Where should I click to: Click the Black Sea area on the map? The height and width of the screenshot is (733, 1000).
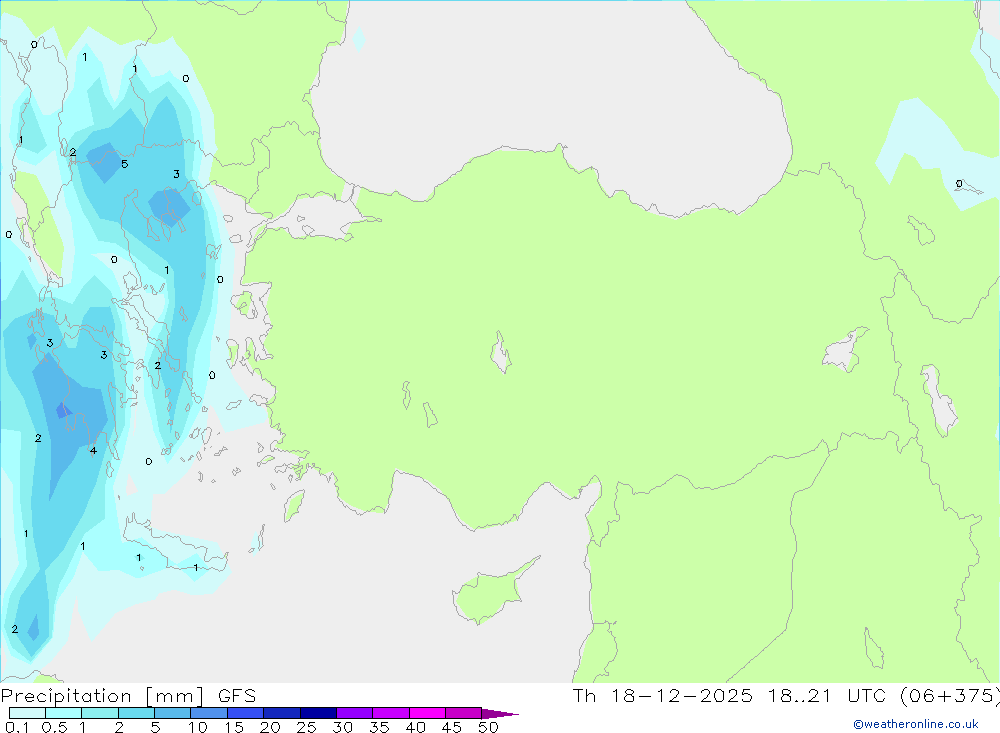(x=548, y=96)
